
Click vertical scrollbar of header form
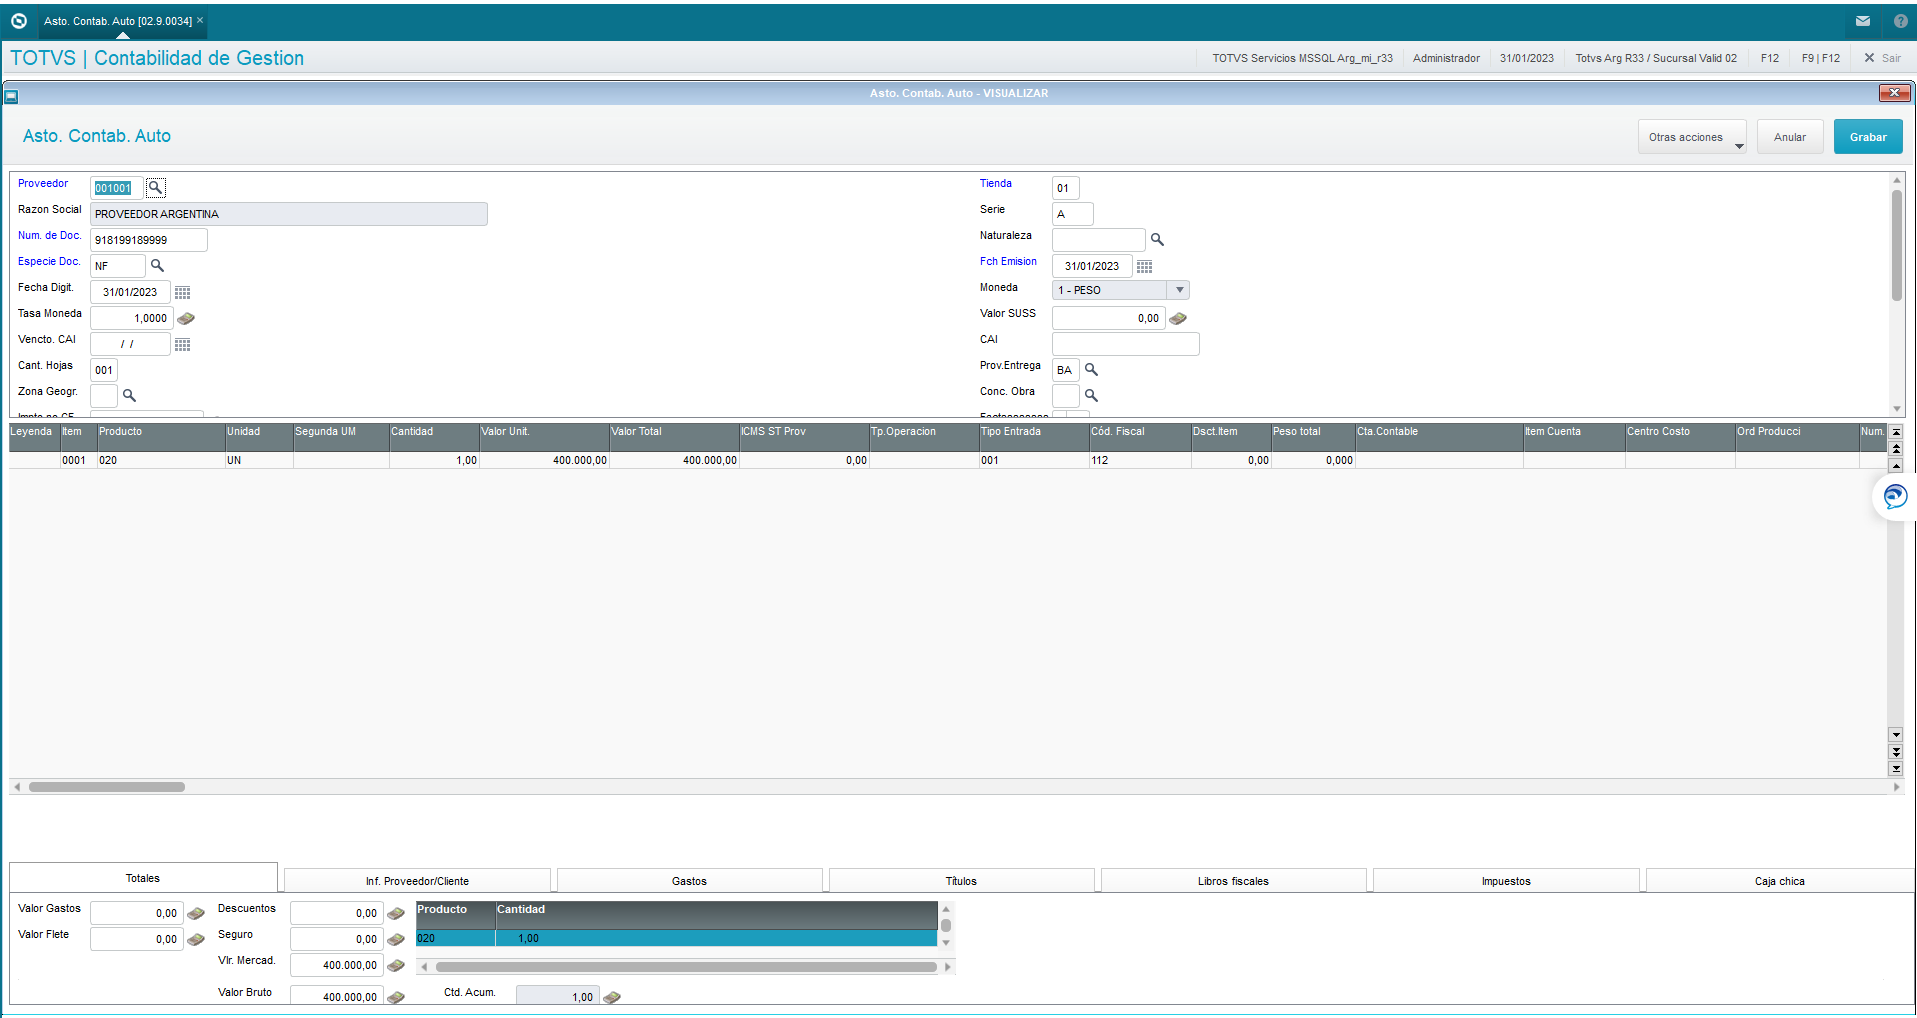pos(1896,245)
